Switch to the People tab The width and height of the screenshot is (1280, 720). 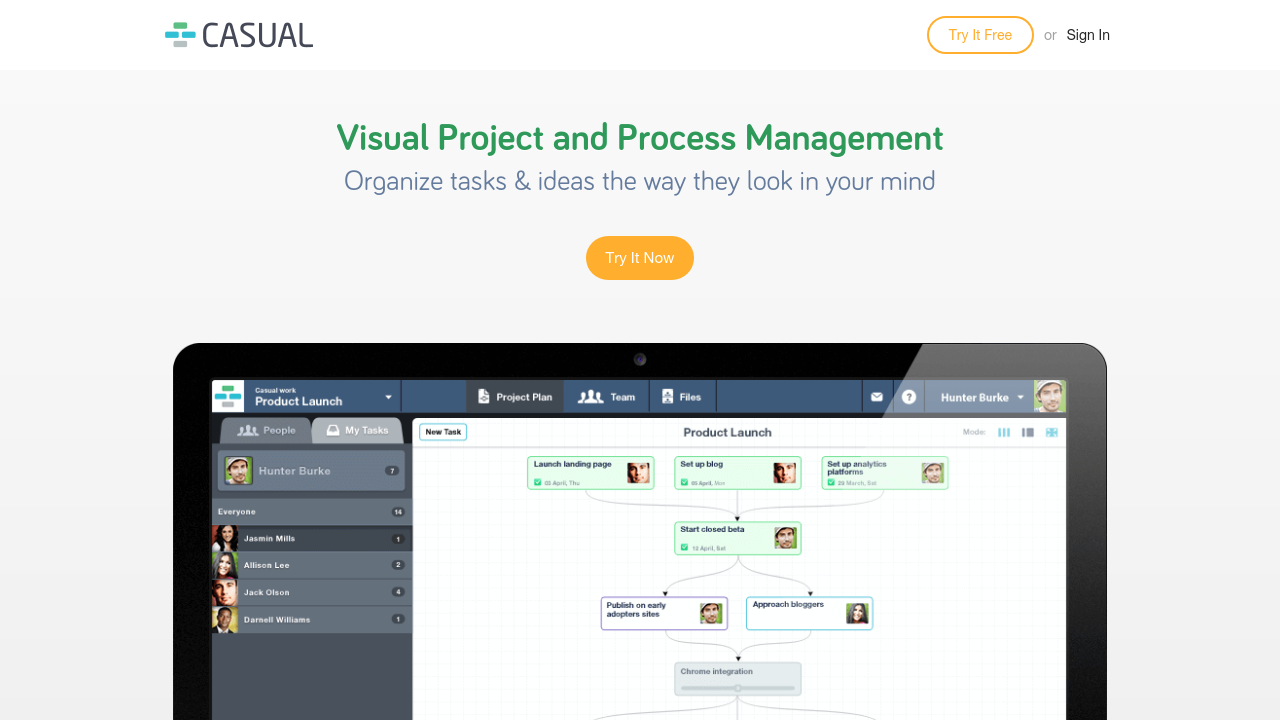tap(266, 430)
